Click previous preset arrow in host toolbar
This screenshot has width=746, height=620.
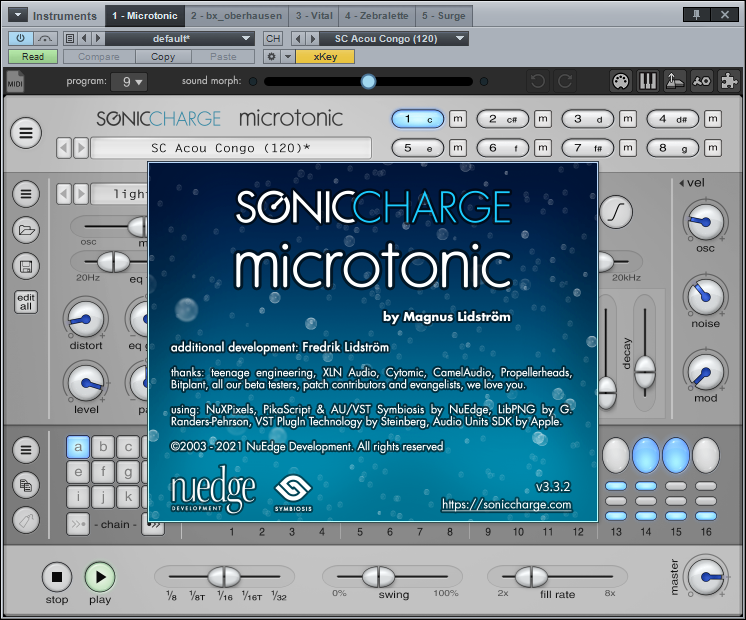(x=84, y=38)
